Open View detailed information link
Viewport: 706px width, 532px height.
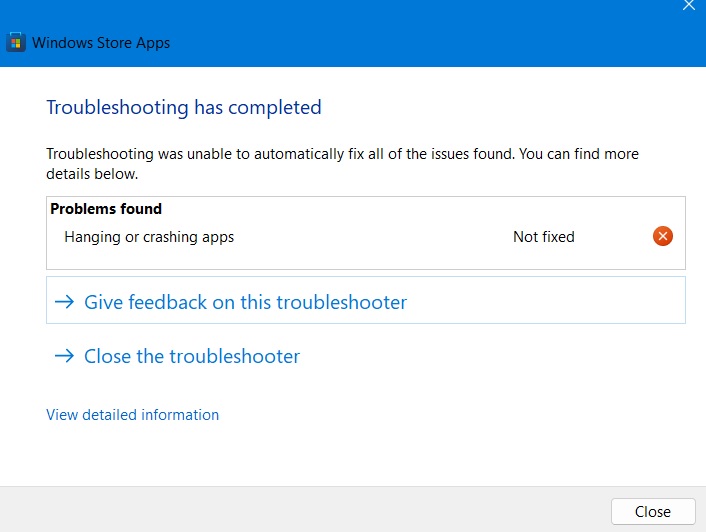tap(132, 415)
